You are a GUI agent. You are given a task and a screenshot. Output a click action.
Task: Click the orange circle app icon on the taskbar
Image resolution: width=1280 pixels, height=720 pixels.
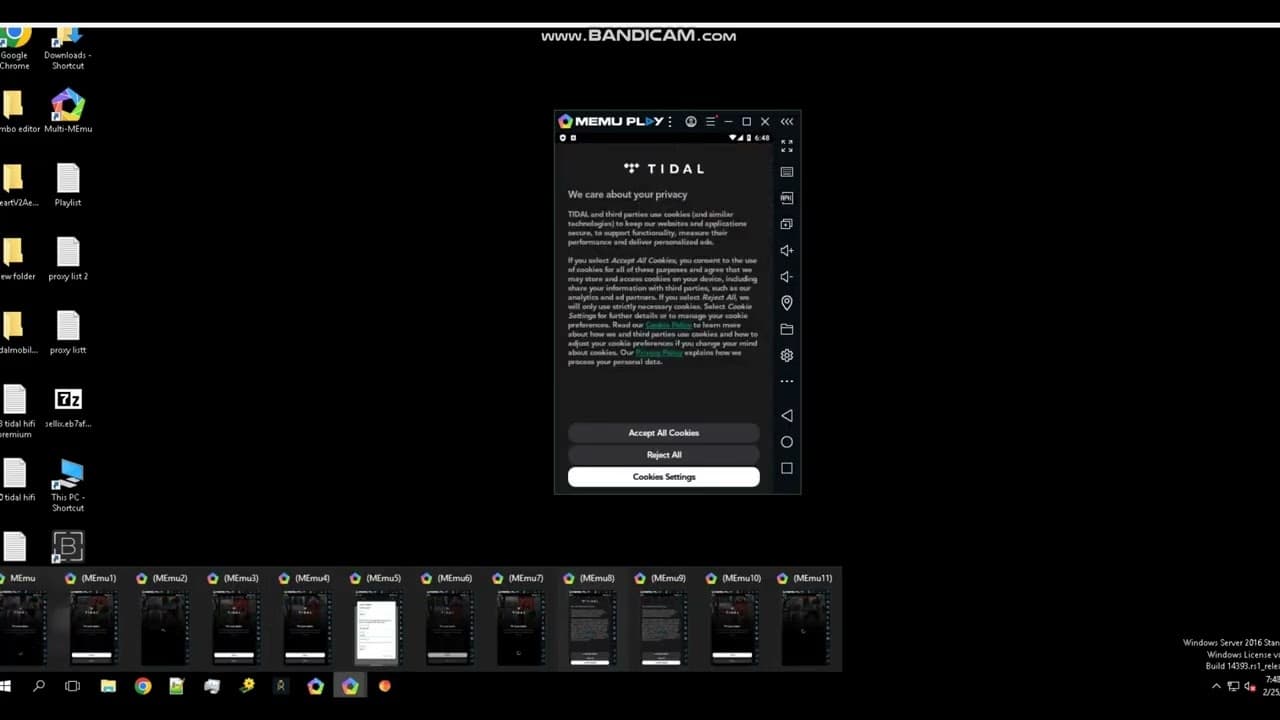click(x=385, y=686)
